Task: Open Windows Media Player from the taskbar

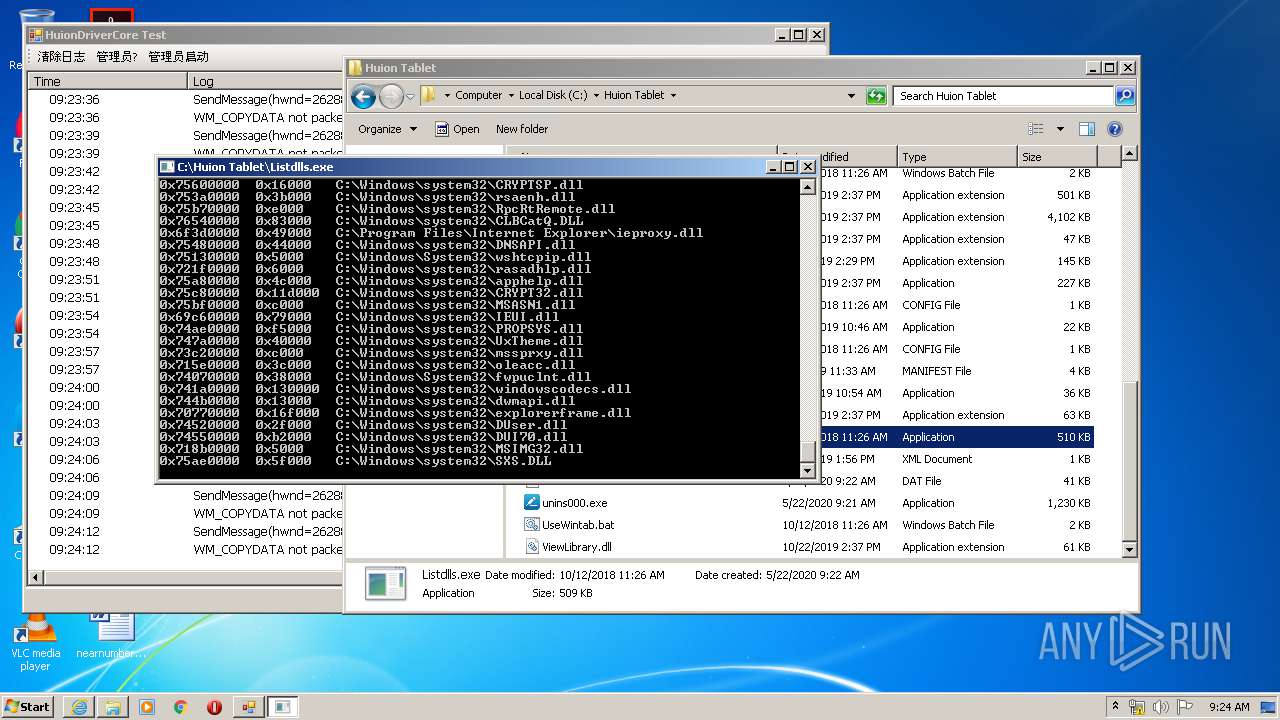Action: tap(147, 707)
